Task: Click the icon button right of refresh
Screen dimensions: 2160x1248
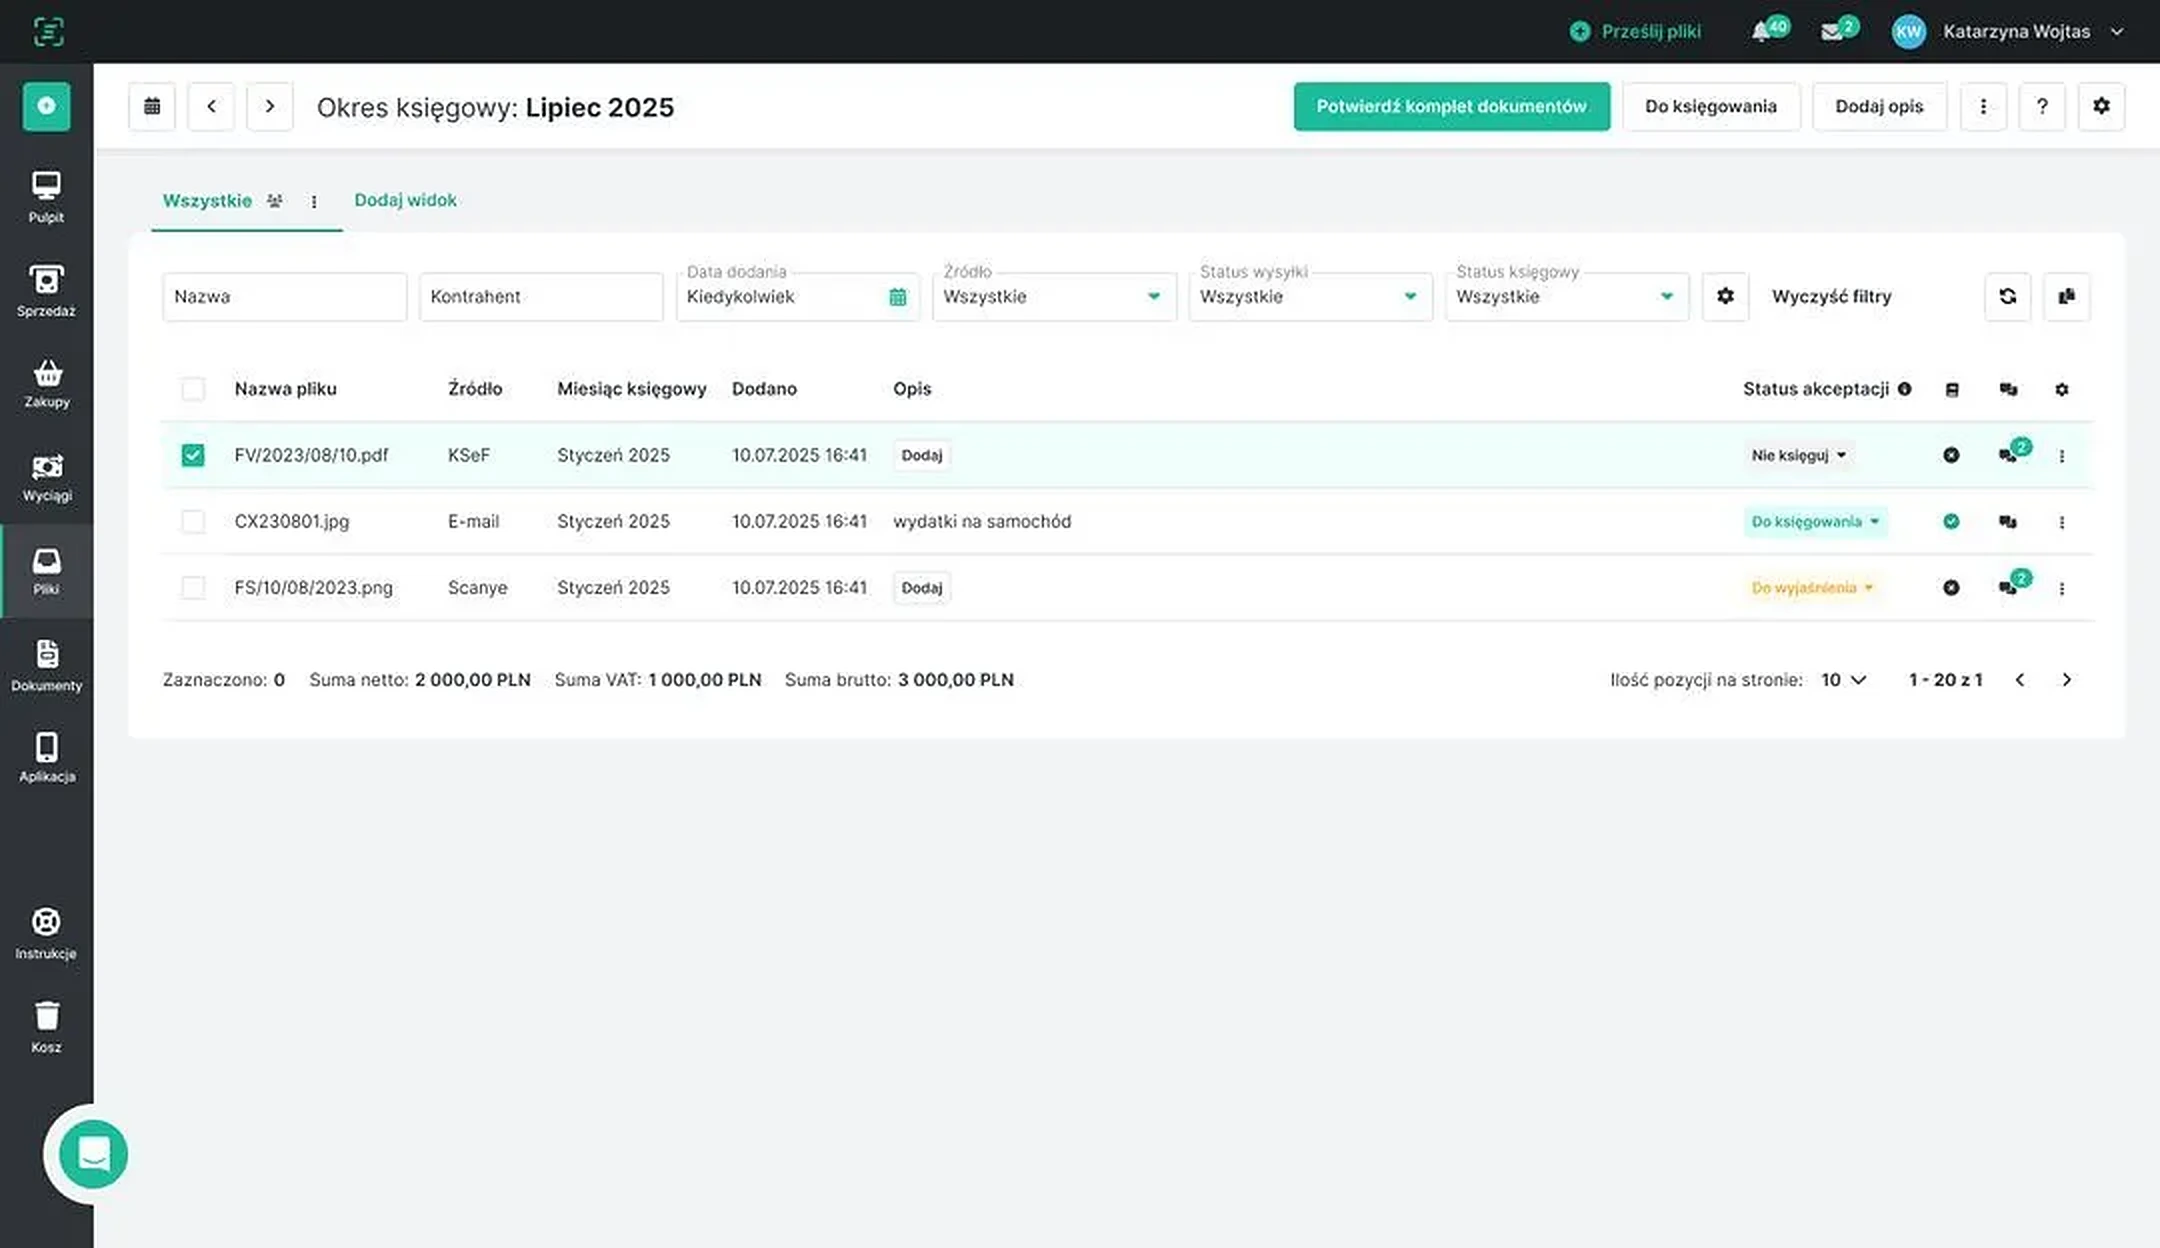Action: 2066,296
